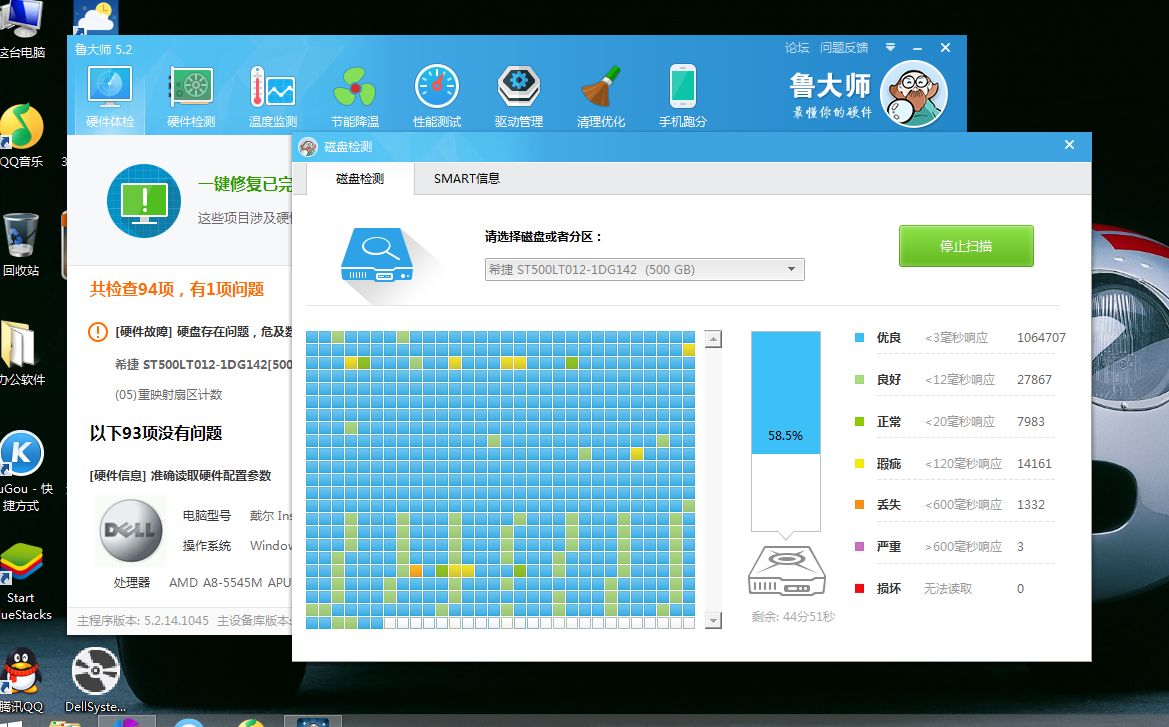Click orange 丢失 legend swatch
1169x727 pixels.
click(x=860, y=505)
